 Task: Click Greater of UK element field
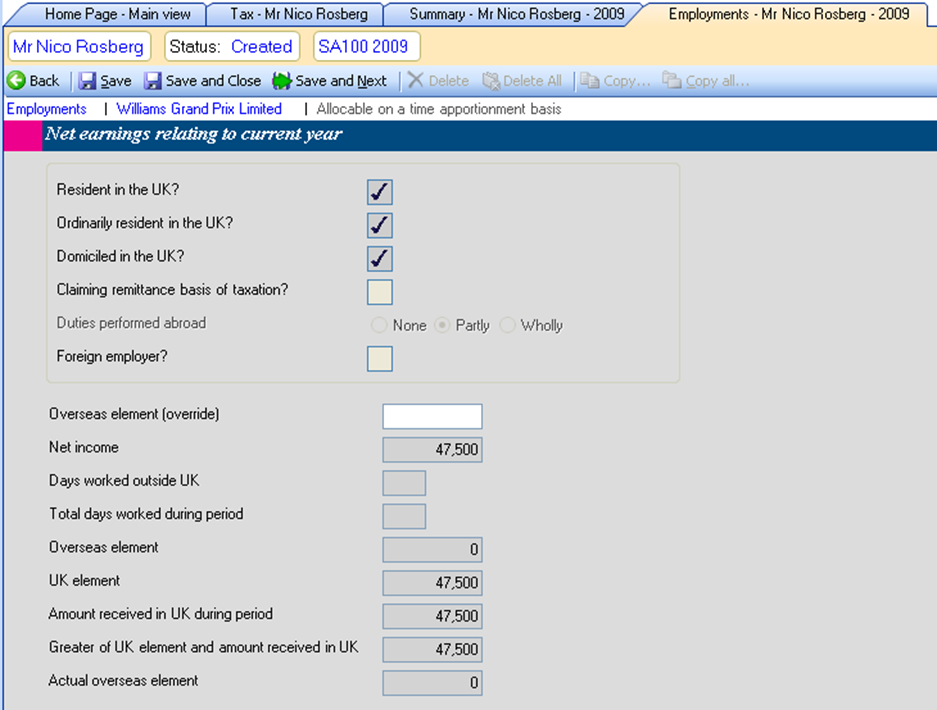pos(432,649)
